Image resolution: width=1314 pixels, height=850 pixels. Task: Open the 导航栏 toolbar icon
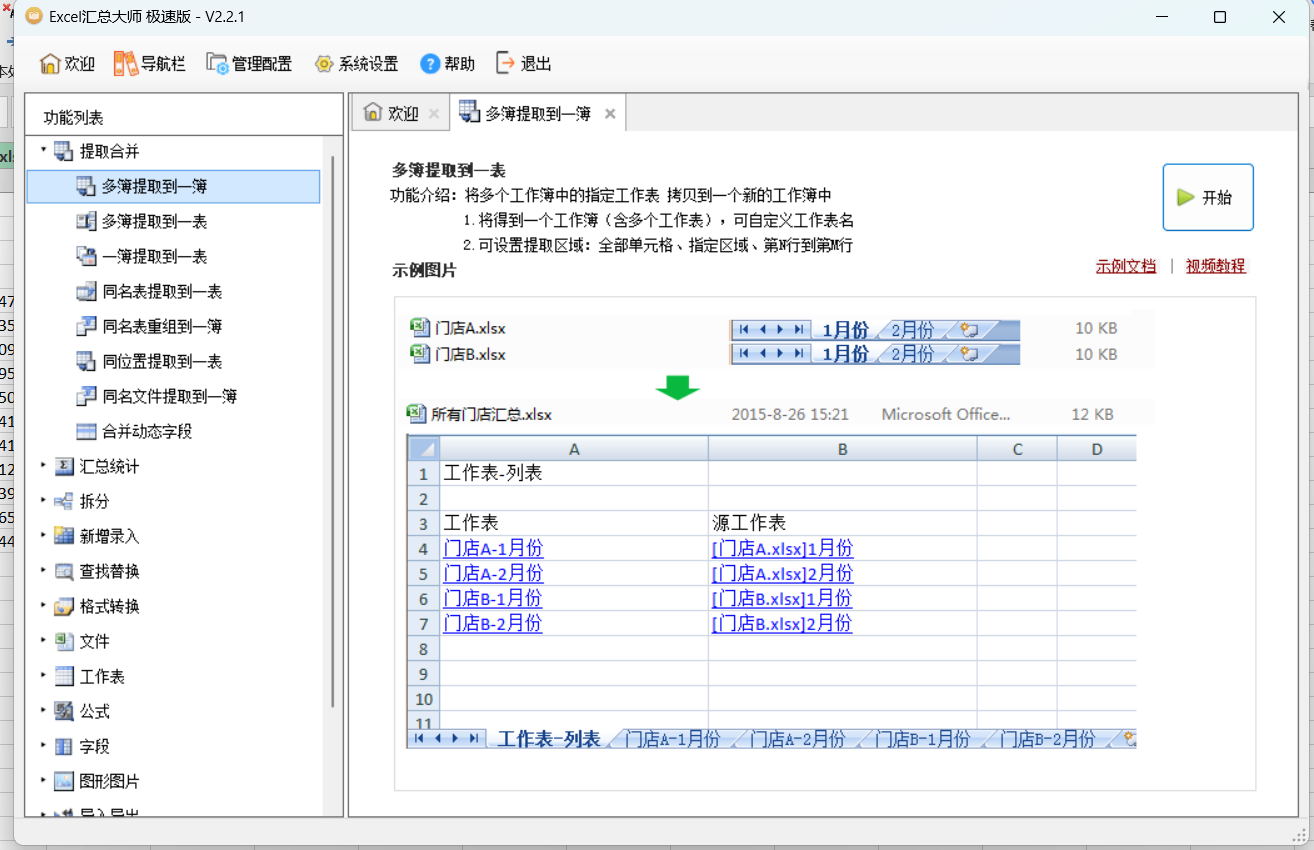point(125,64)
